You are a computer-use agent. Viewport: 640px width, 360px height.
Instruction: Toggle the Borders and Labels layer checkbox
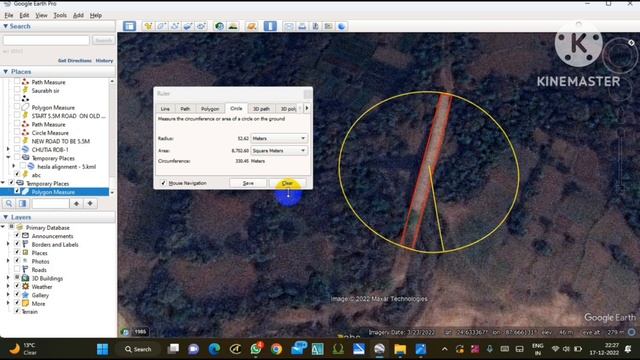(17, 244)
